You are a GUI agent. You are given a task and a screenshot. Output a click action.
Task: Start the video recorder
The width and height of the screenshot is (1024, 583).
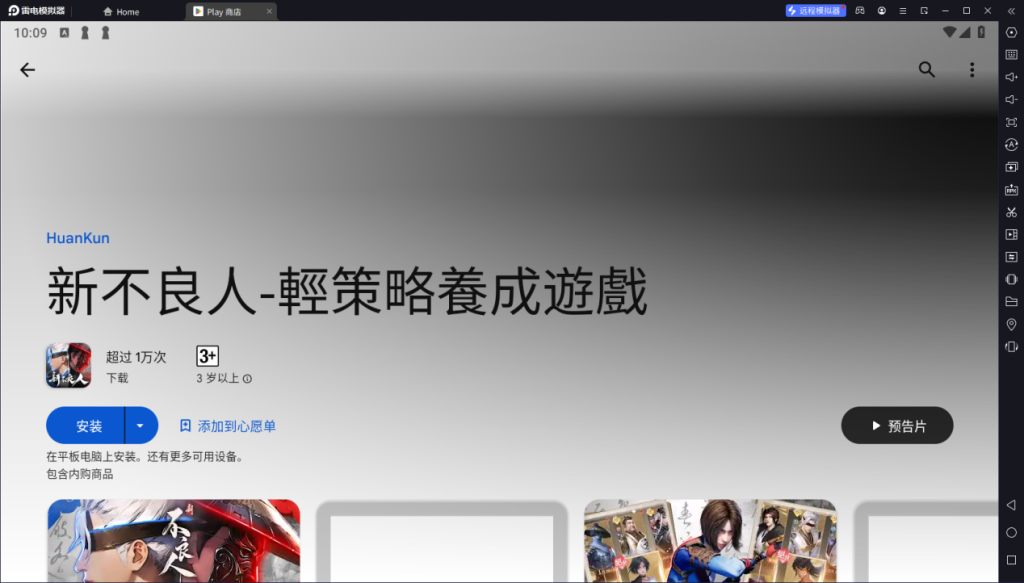[1011, 234]
